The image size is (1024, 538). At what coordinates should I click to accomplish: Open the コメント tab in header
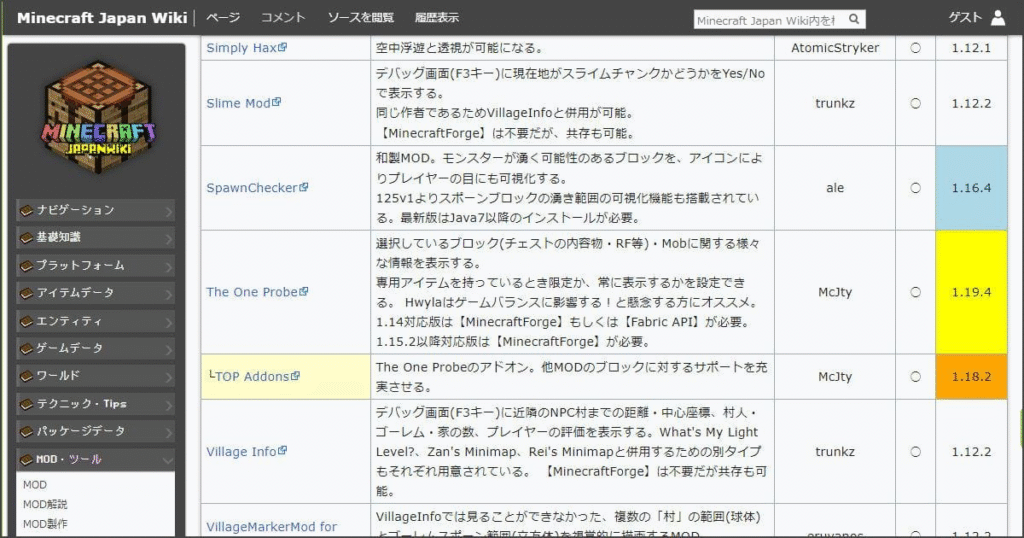(283, 18)
